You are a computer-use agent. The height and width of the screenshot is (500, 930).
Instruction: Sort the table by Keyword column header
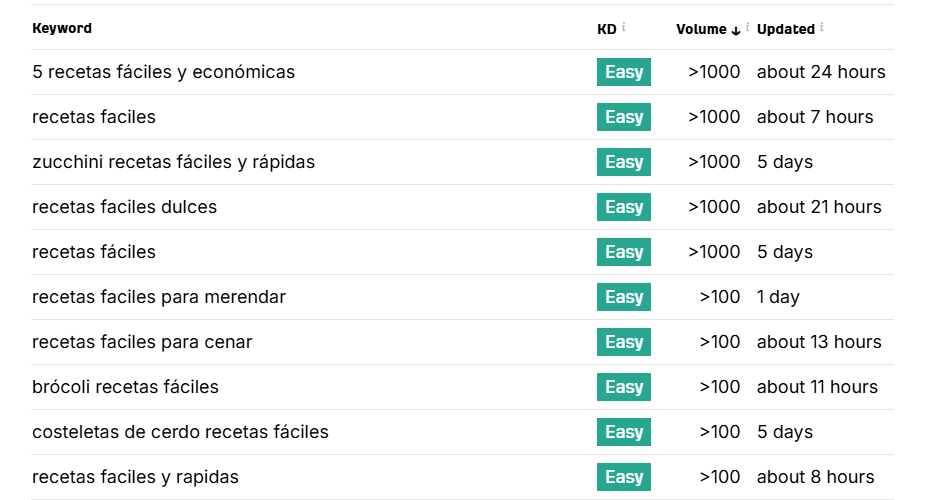[x=62, y=28]
